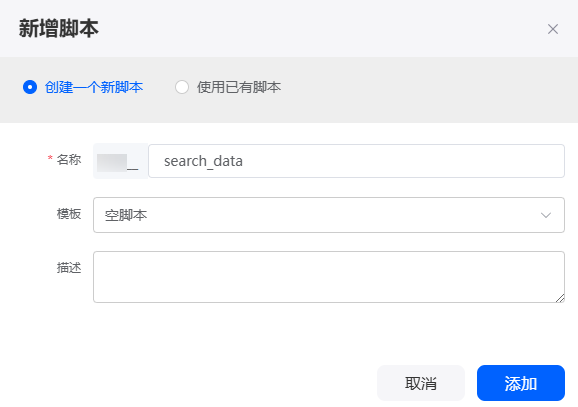Click the 名称 field label
This screenshot has width=578, height=407.
pos(69,160)
